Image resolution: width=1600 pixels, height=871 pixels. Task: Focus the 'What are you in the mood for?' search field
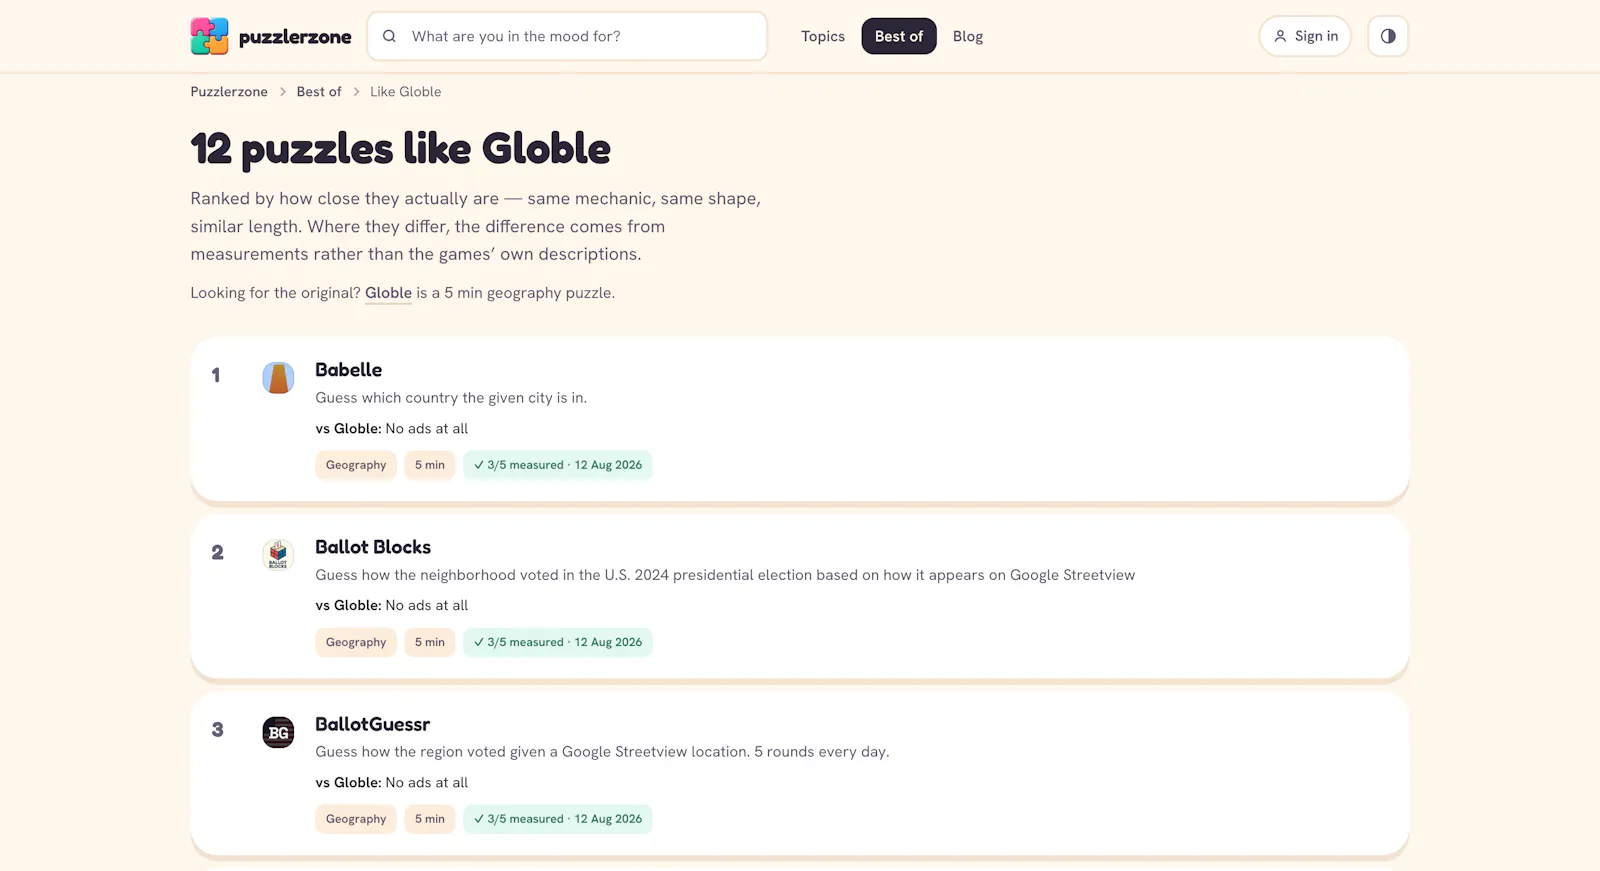tap(567, 36)
